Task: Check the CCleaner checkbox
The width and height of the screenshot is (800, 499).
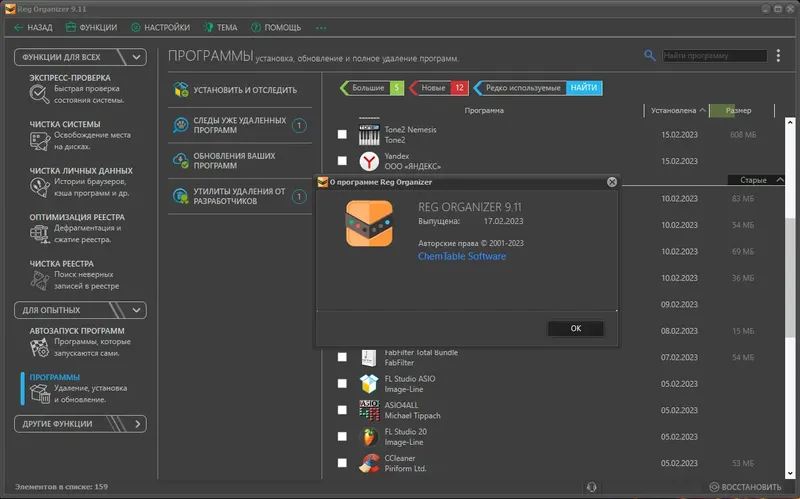Action: pyautogui.click(x=342, y=463)
